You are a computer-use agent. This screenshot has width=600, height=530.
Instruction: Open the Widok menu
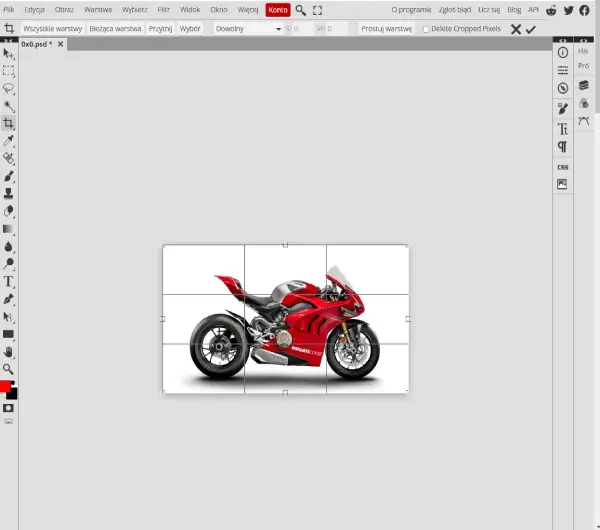click(190, 10)
